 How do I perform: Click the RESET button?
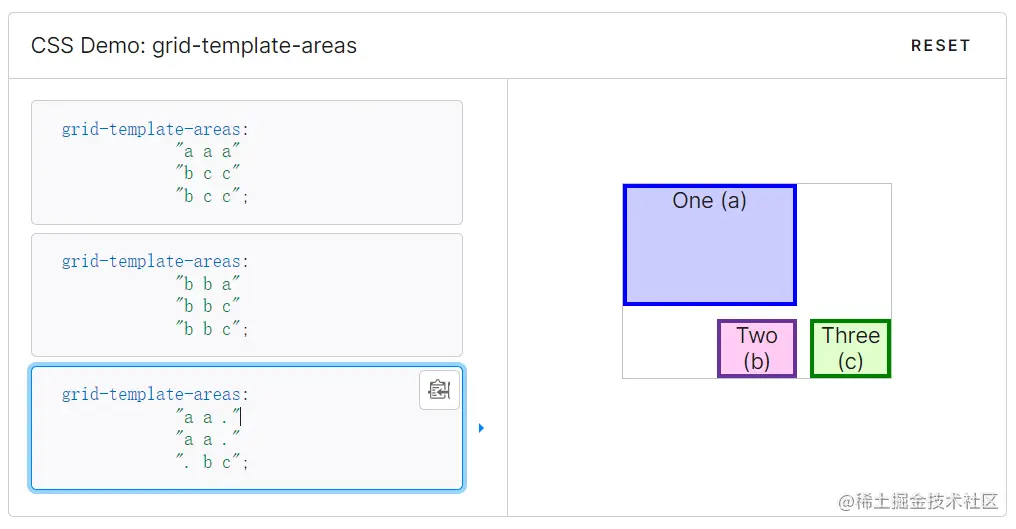pyautogui.click(x=940, y=46)
